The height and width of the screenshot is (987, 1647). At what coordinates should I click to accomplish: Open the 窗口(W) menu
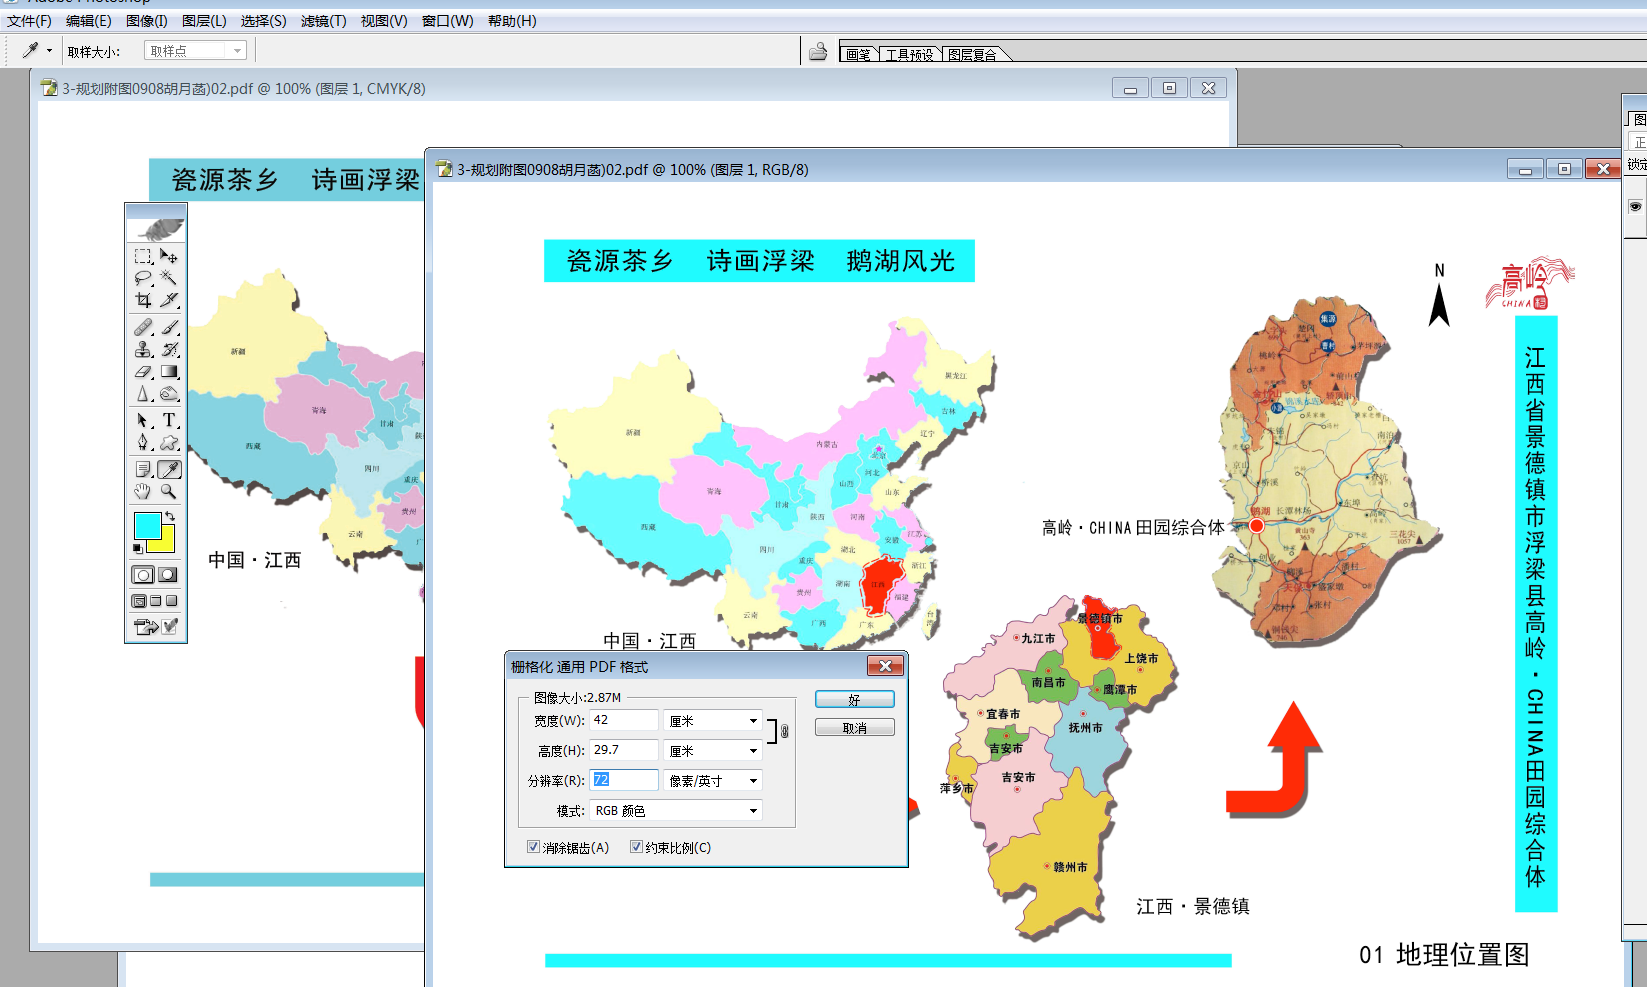448,21
